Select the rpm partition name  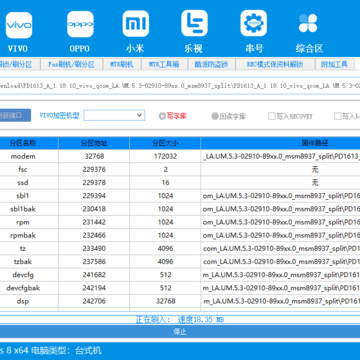[x=23, y=222]
